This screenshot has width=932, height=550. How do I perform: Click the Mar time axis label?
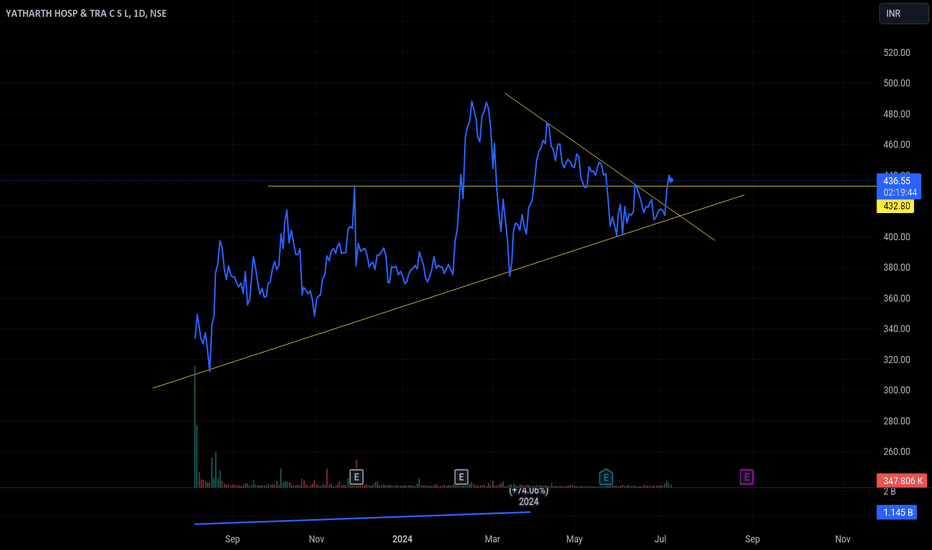point(492,539)
